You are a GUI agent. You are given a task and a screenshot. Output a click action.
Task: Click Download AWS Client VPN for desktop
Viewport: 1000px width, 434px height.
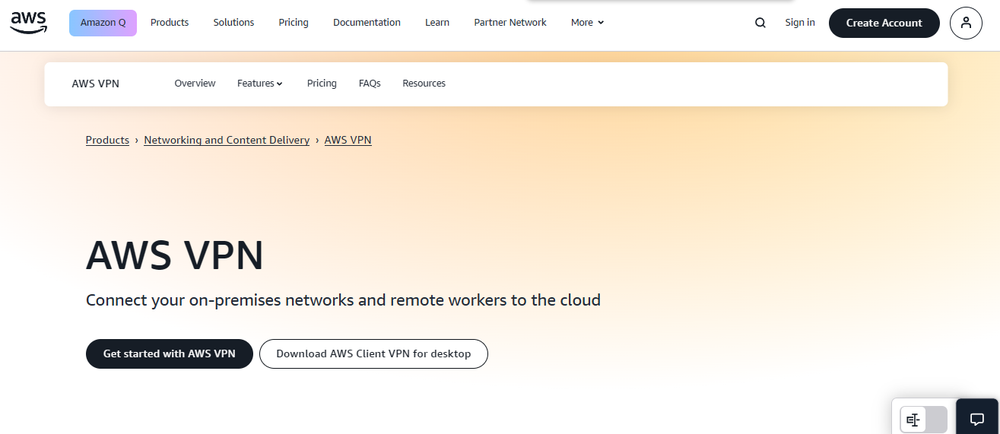pyautogui.click(x=373, y=354)
